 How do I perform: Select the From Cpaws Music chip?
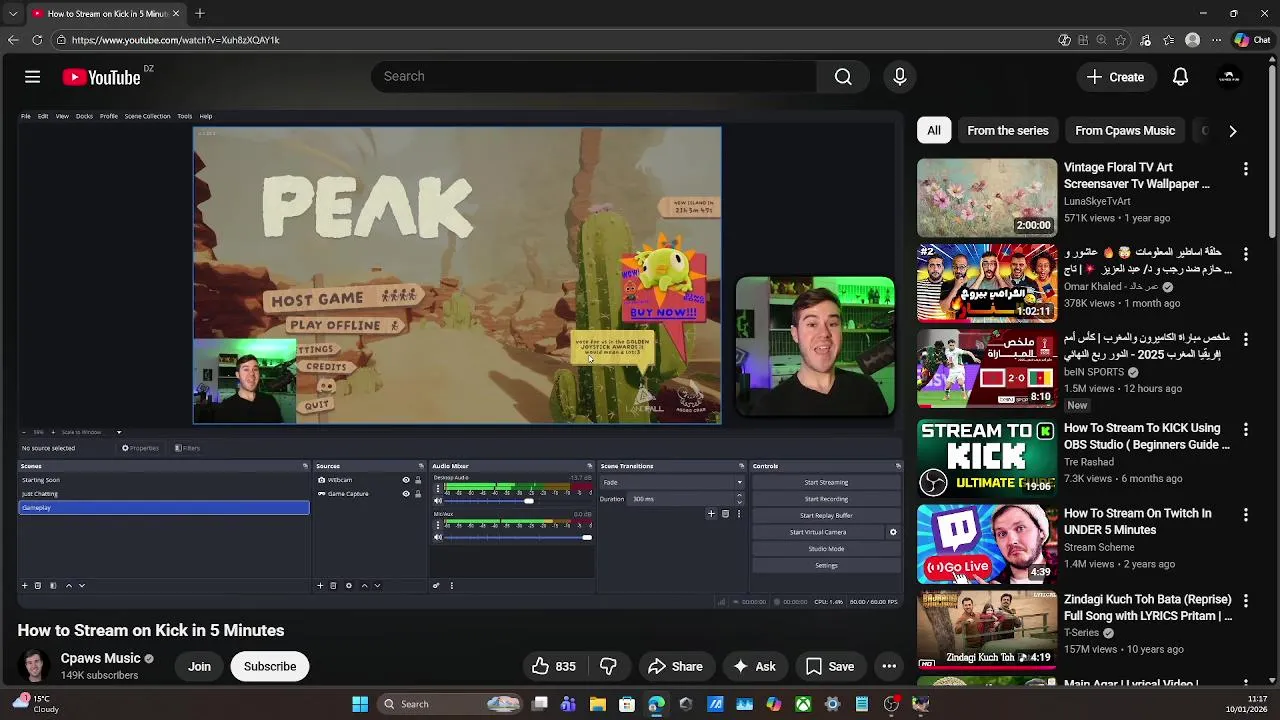point(1125,131)
